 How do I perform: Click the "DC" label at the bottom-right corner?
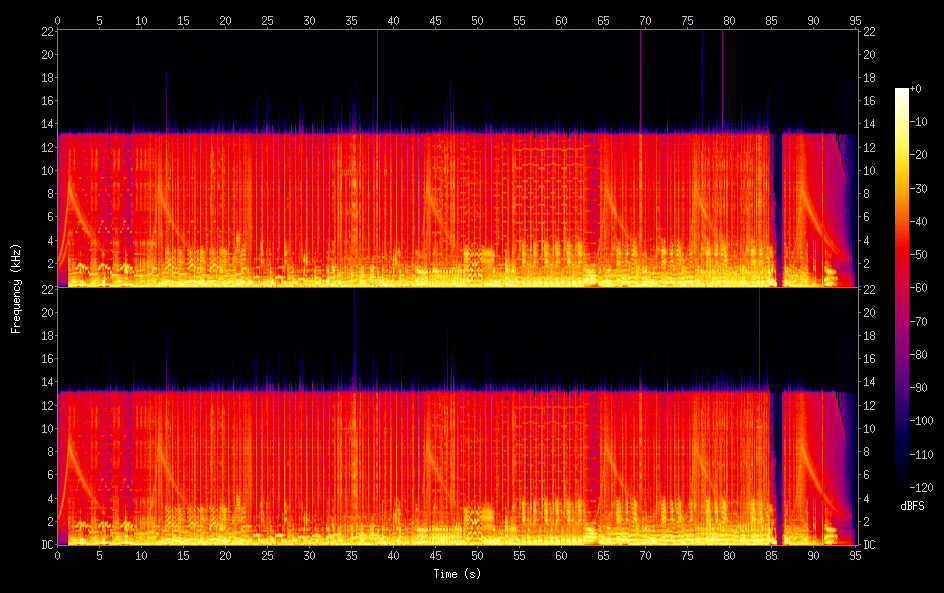[869, 545]
